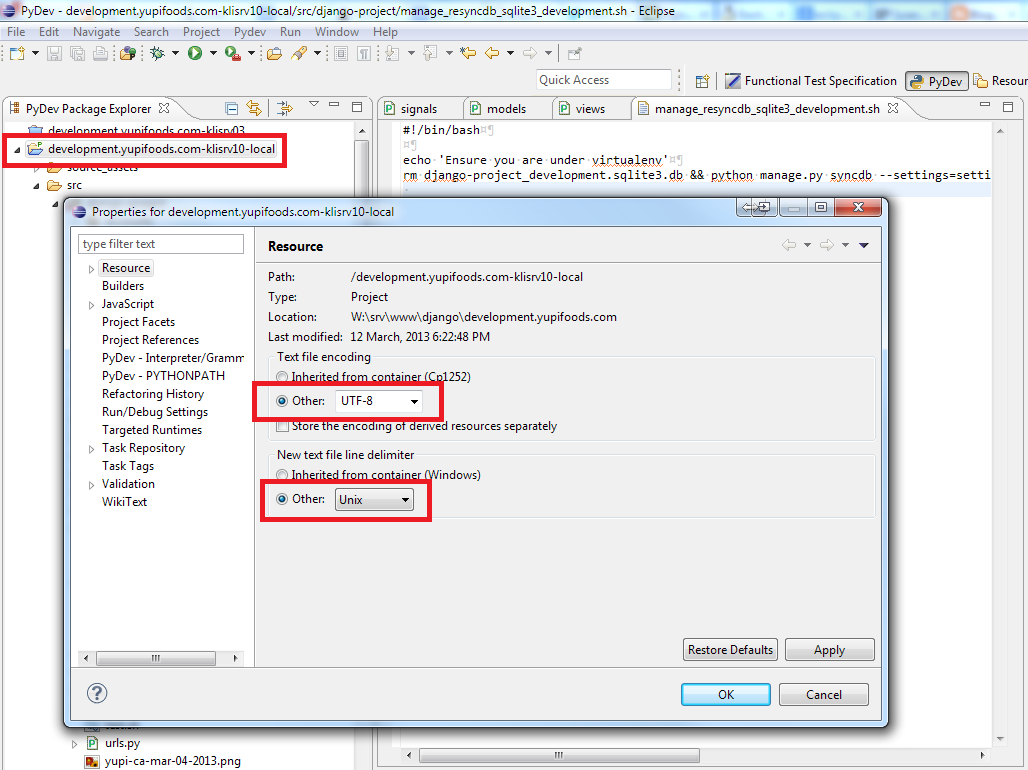Click the Back navigation arrow icon
Image resolution: width=1028 pixels, height=770 pixels.
pyautogui.click(x=492, y=53)
